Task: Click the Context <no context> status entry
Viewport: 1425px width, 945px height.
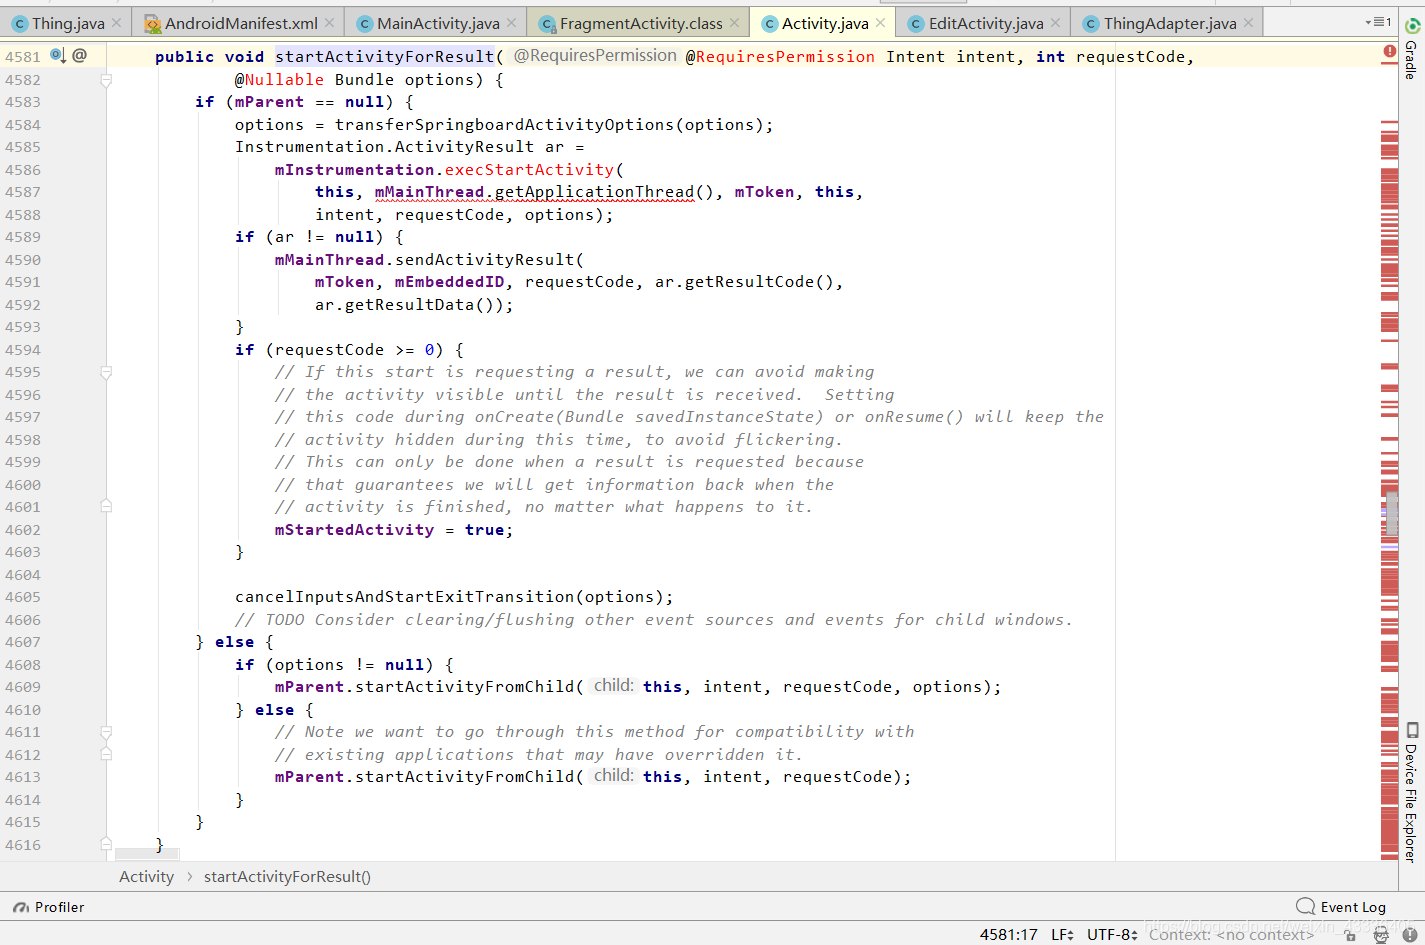Action: coord(1231,935)
